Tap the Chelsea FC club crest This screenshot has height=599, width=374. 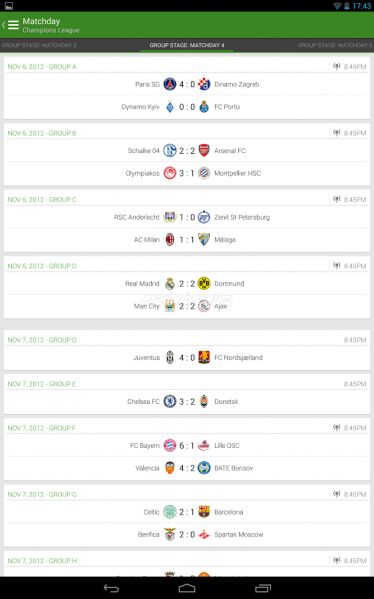coord(170,401)
